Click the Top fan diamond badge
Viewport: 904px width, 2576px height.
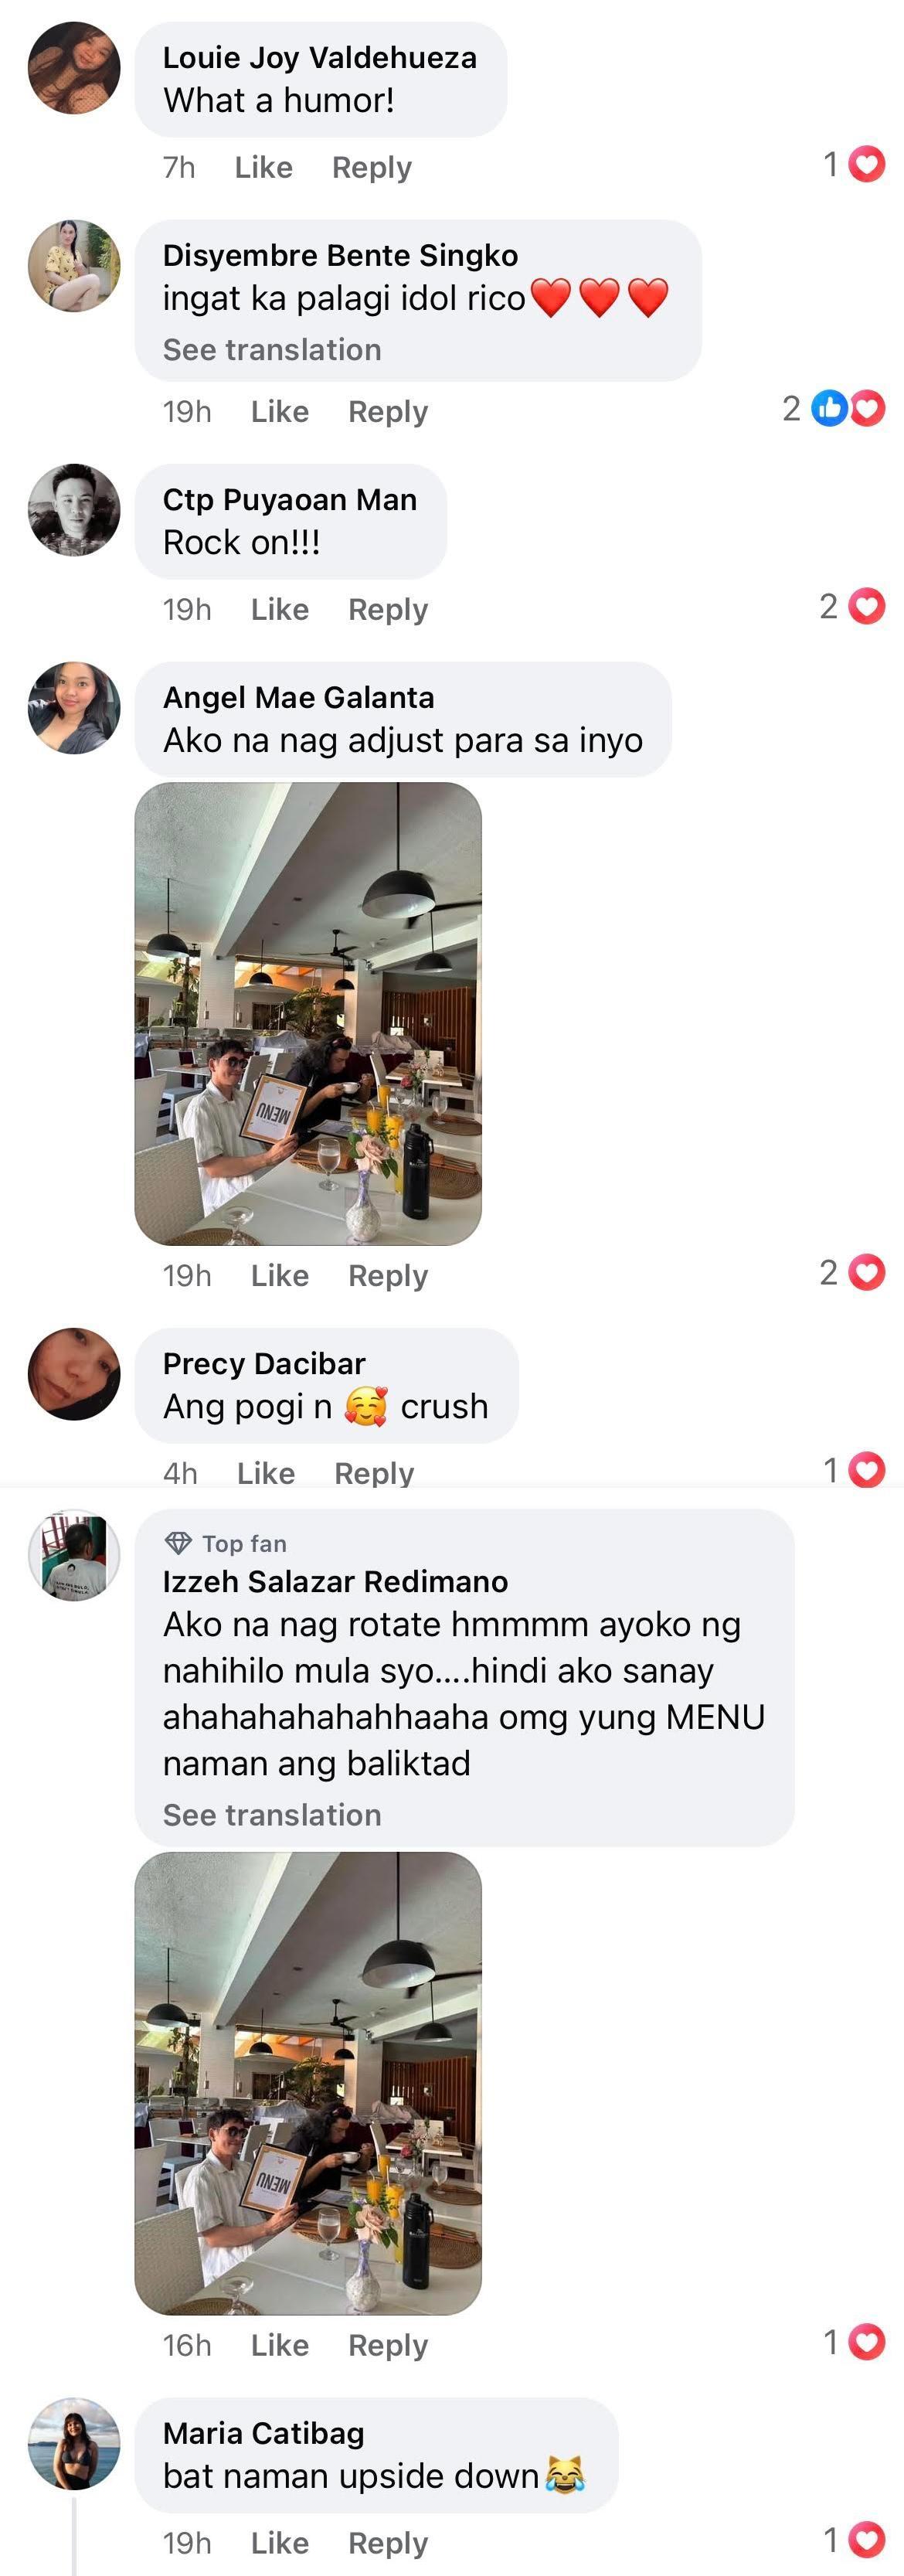[178, 1543]
